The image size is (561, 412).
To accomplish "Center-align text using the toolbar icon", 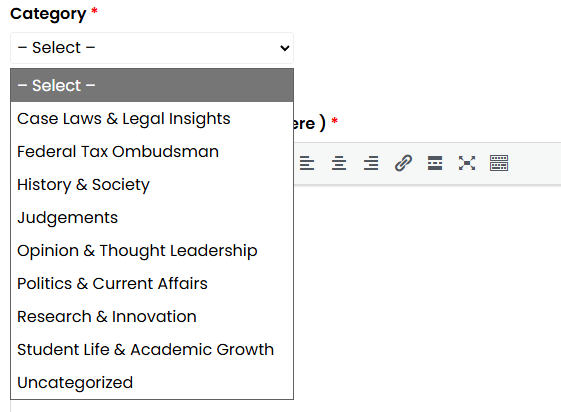I will 339,163.
